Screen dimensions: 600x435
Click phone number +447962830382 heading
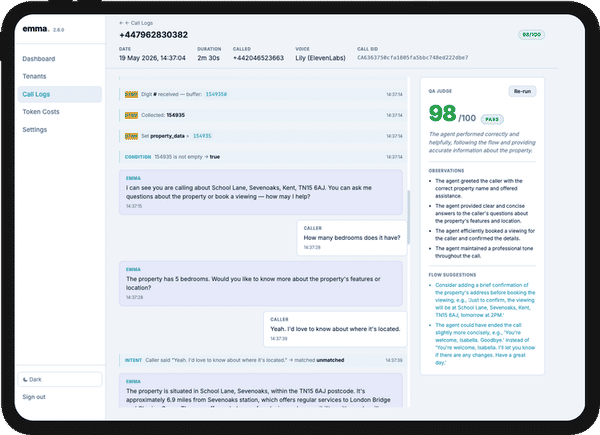[x=153, y=35]
